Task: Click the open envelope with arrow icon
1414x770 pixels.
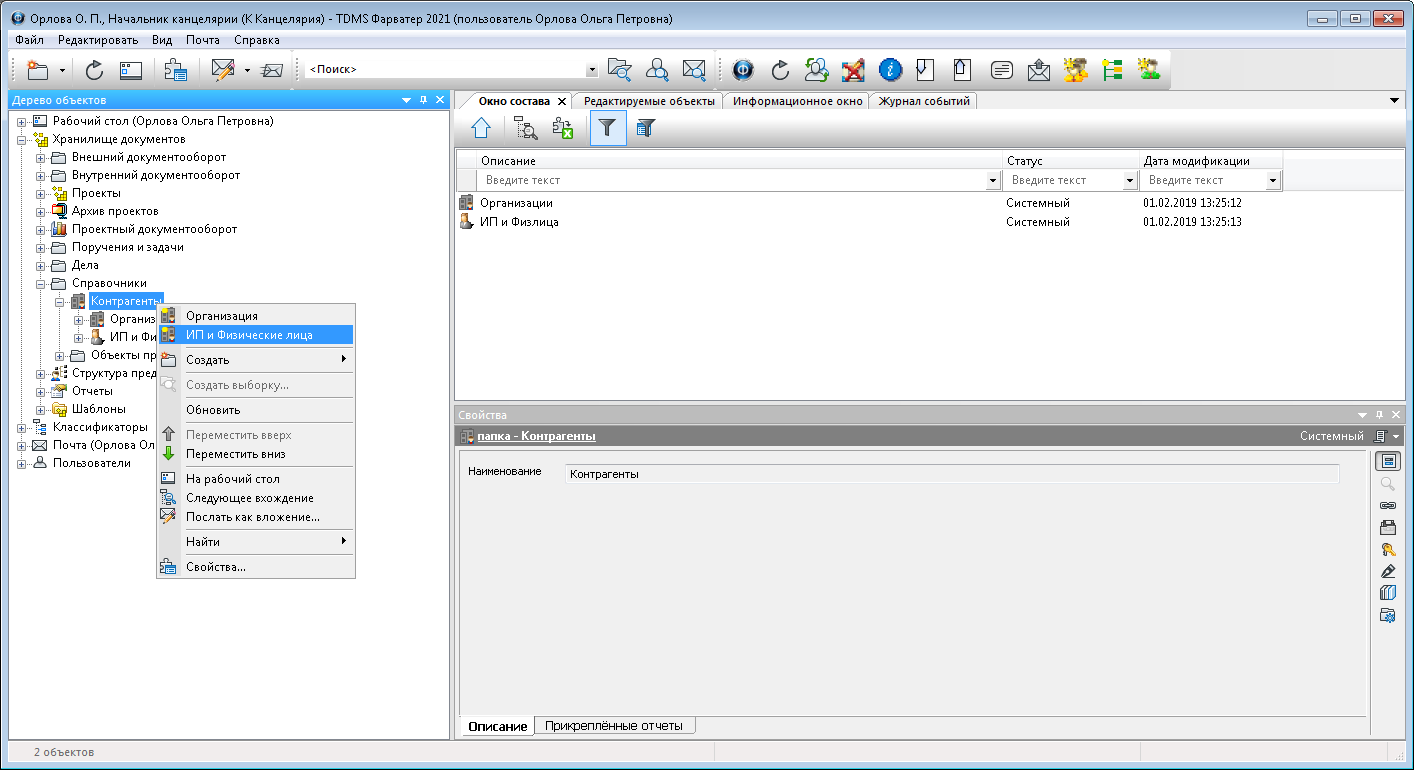Action: (1039, 70)
